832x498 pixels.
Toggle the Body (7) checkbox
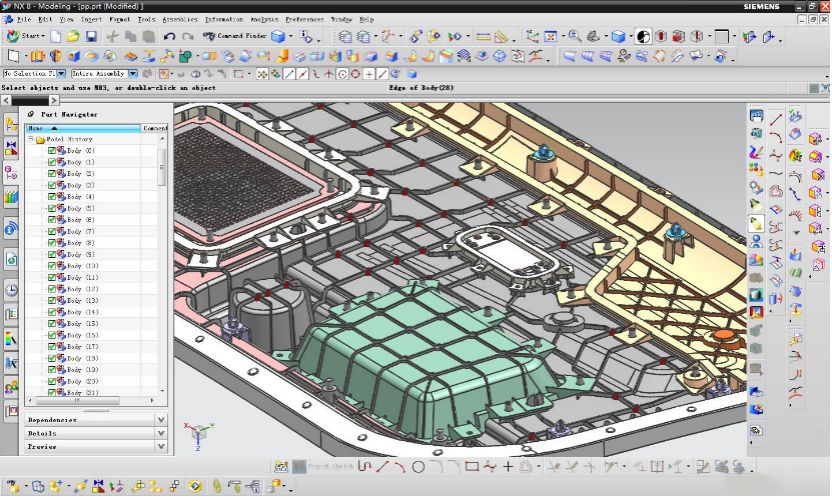[x=53, y=231]
